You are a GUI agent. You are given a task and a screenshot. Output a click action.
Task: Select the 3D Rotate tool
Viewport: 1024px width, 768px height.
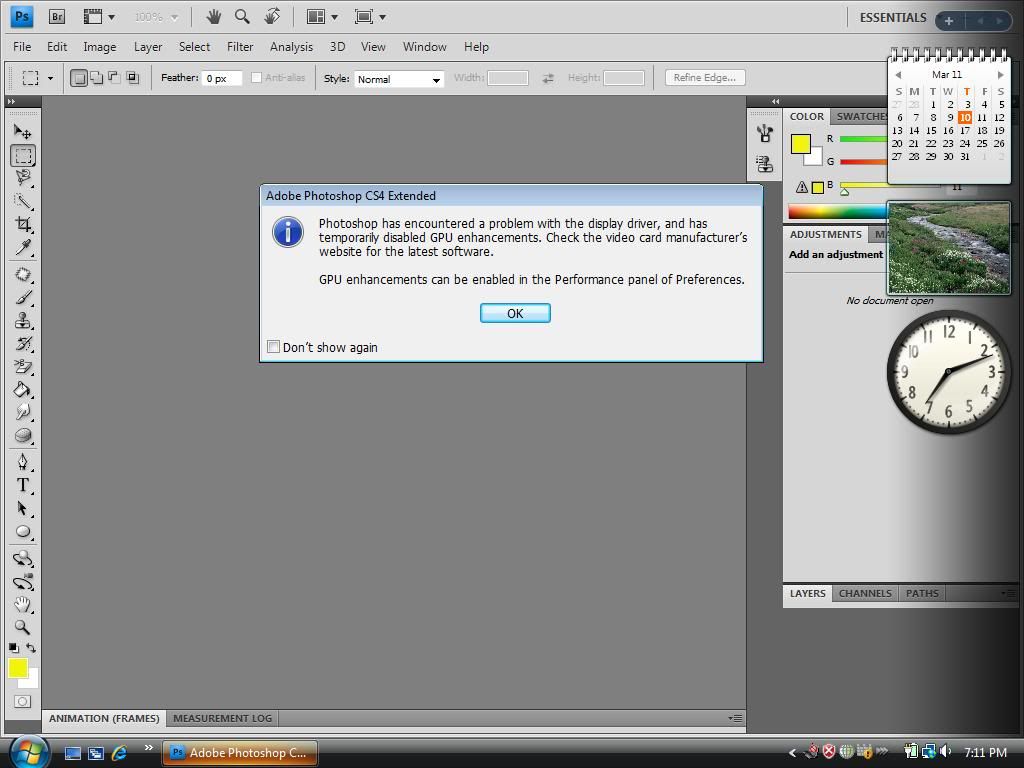[x=23, y=559]
